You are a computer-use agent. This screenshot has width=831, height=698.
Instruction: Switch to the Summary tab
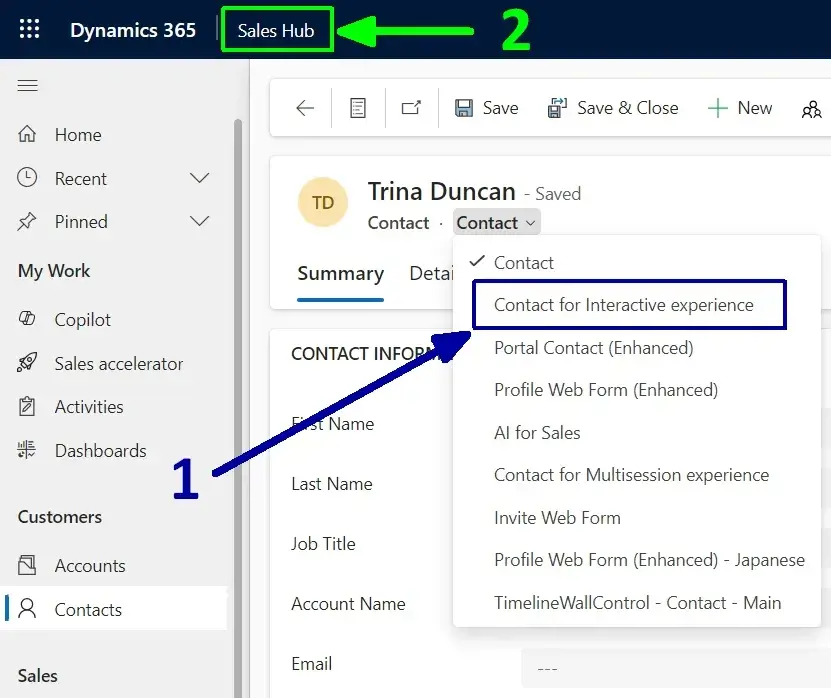[340, 273]
